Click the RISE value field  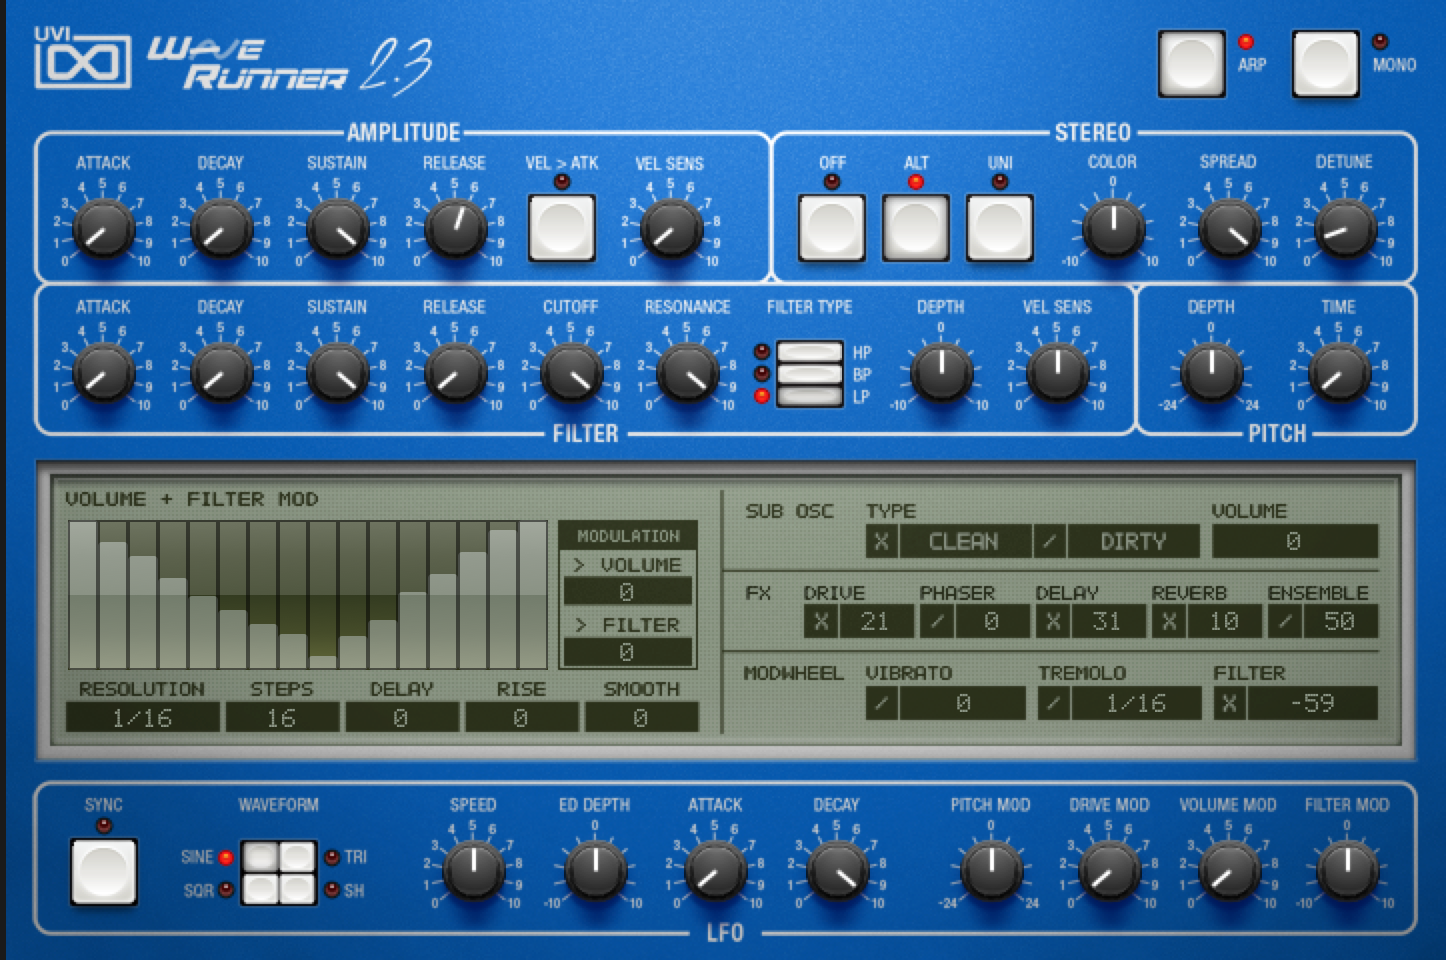tap(521, 717)
